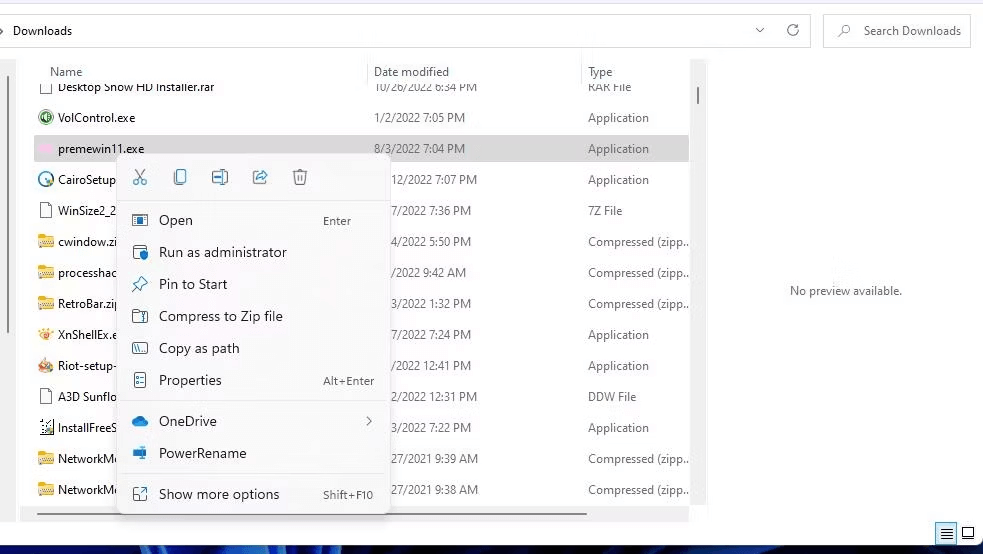Select Copy as path
The width and height of the screenshot is (983, 554).
[253, 348]
